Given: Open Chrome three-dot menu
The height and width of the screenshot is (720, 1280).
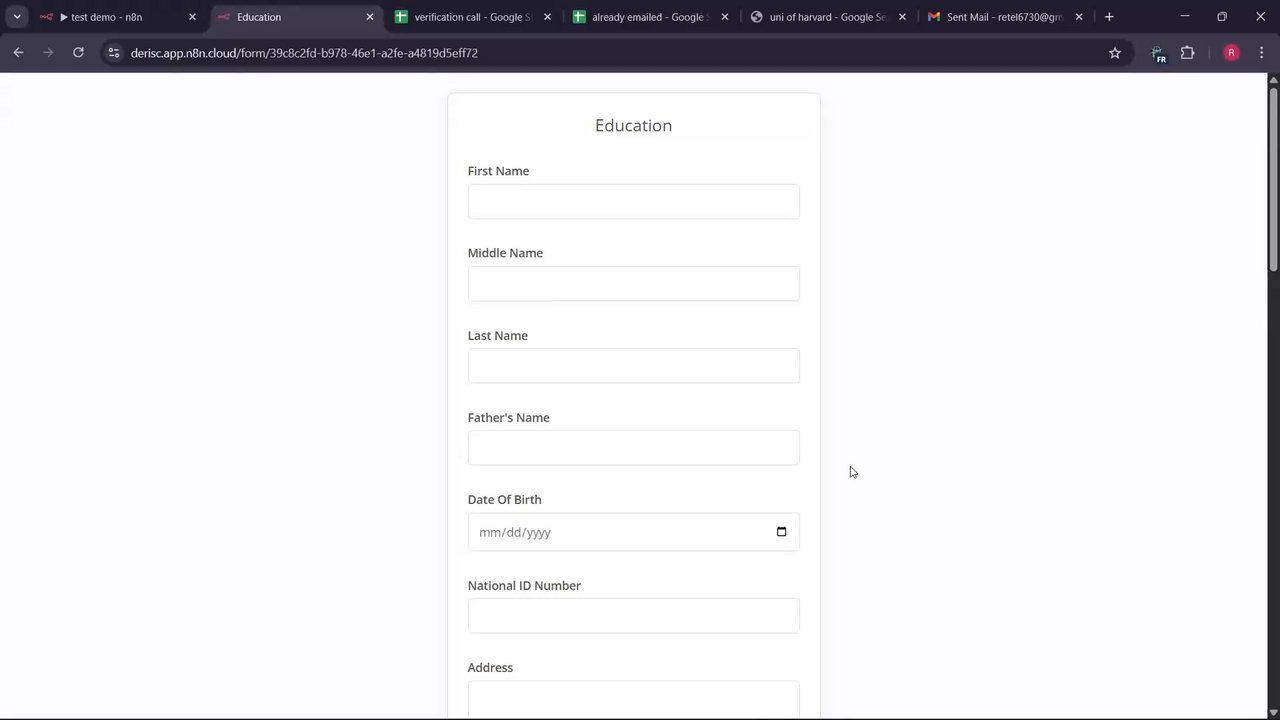Looking at the screenshot, I should (1261, 53).
